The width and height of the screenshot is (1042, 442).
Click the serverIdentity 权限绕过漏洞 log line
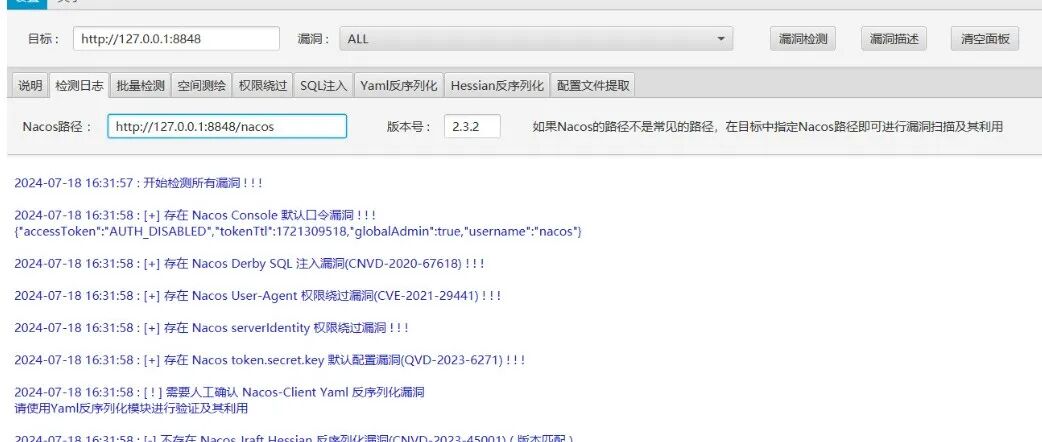click(x=211, y=328)
